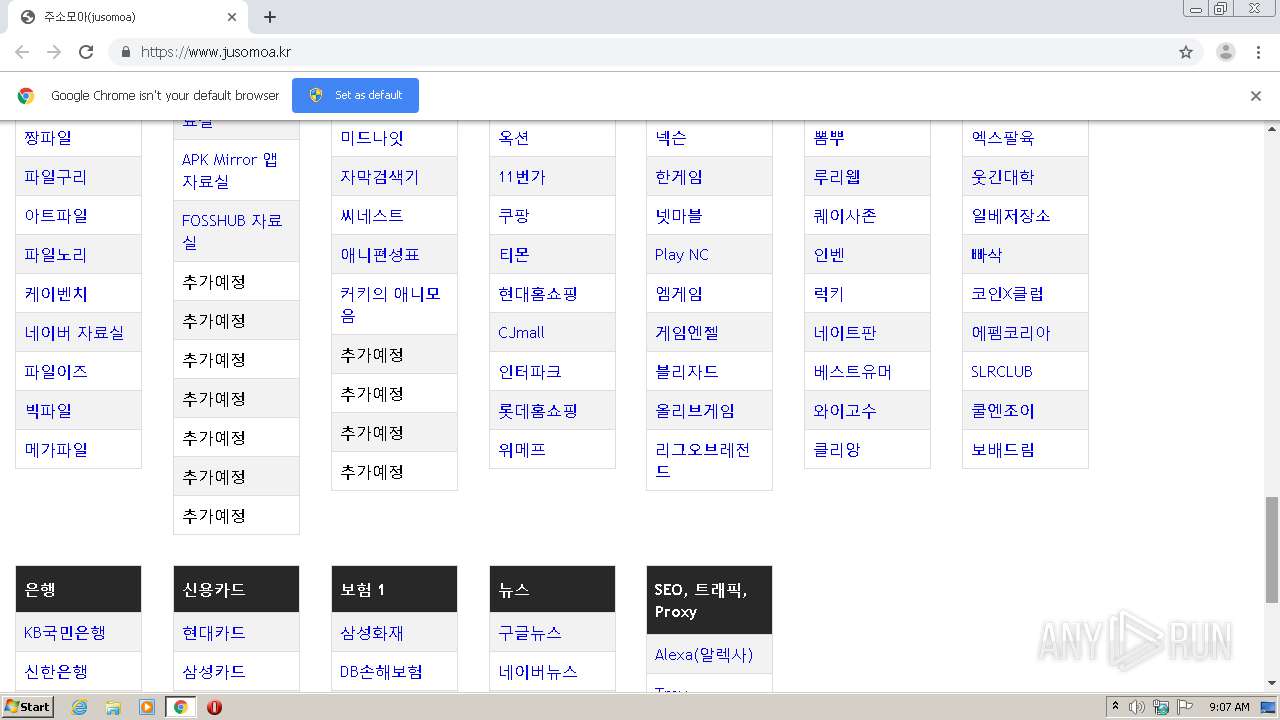The height and width of the screenshot is (720, 1280).
Task: Open the Play NC link
Action: coord(682,255)
